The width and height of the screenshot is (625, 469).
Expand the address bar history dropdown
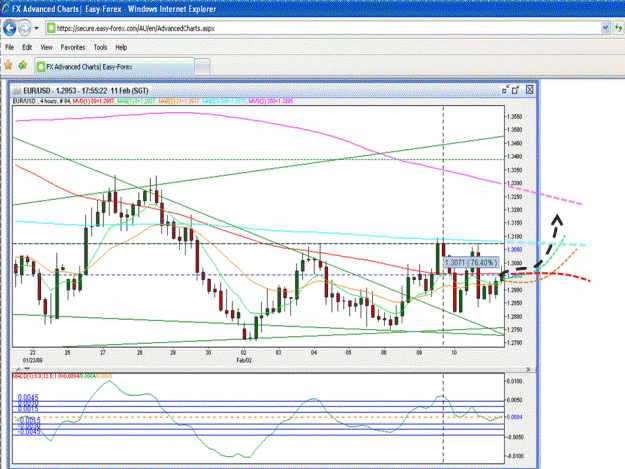pyautogui.click(x=605, y=28)
